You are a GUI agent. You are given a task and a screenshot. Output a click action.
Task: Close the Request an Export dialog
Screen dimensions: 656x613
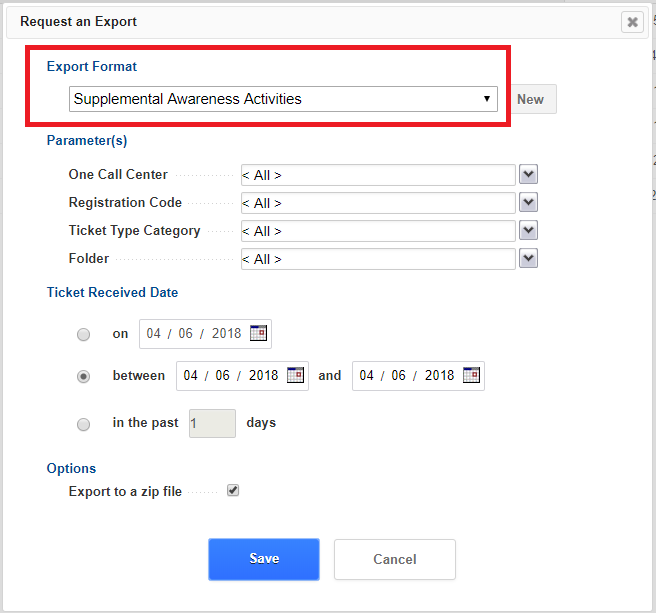pyautogui.click(x=632, y=22)
